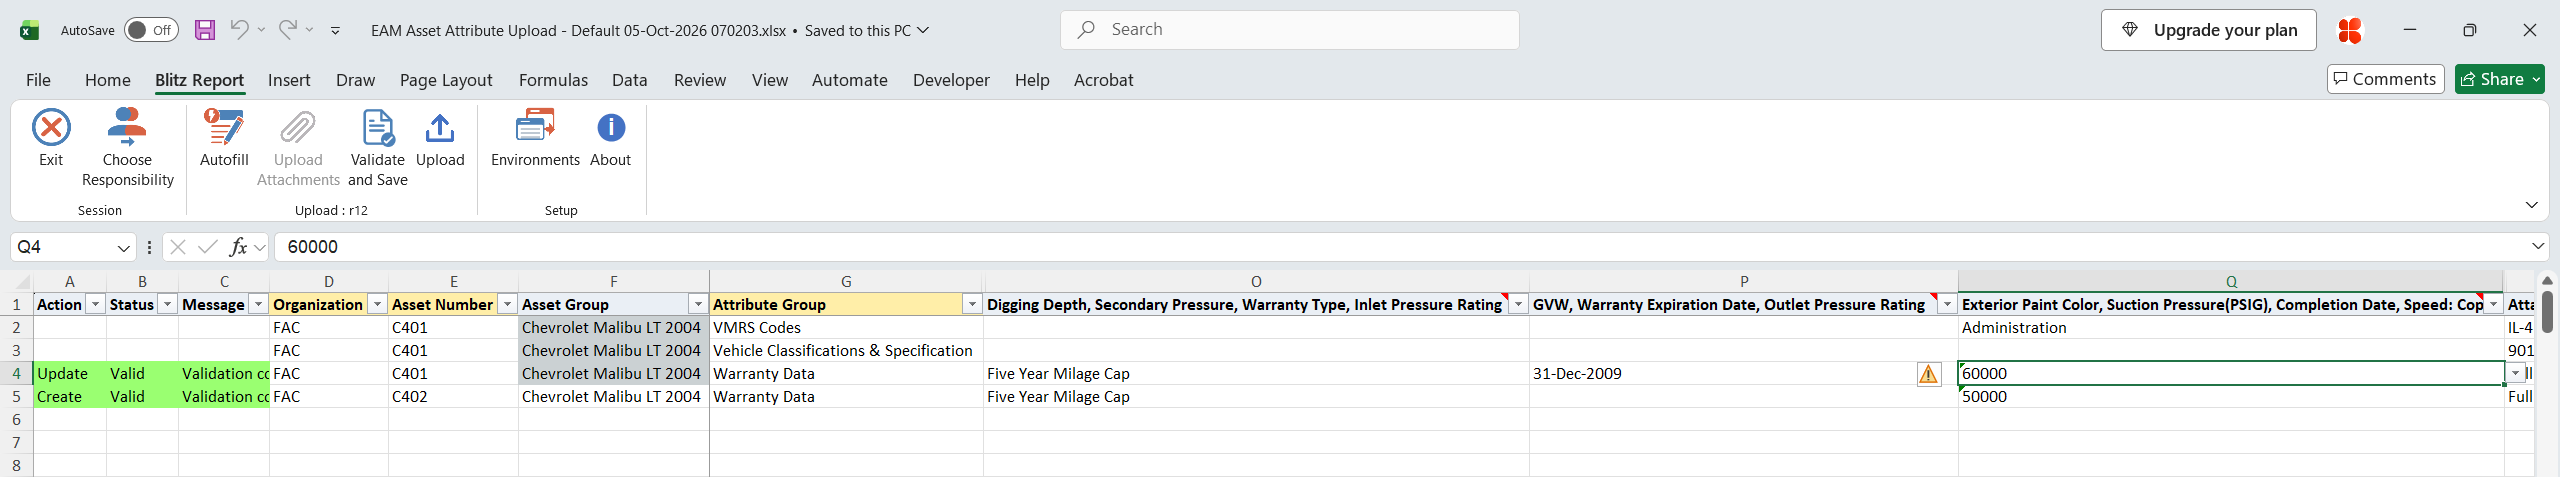Click the warning icon in row 4
2560x477 pixels.
pos(1929,374)
